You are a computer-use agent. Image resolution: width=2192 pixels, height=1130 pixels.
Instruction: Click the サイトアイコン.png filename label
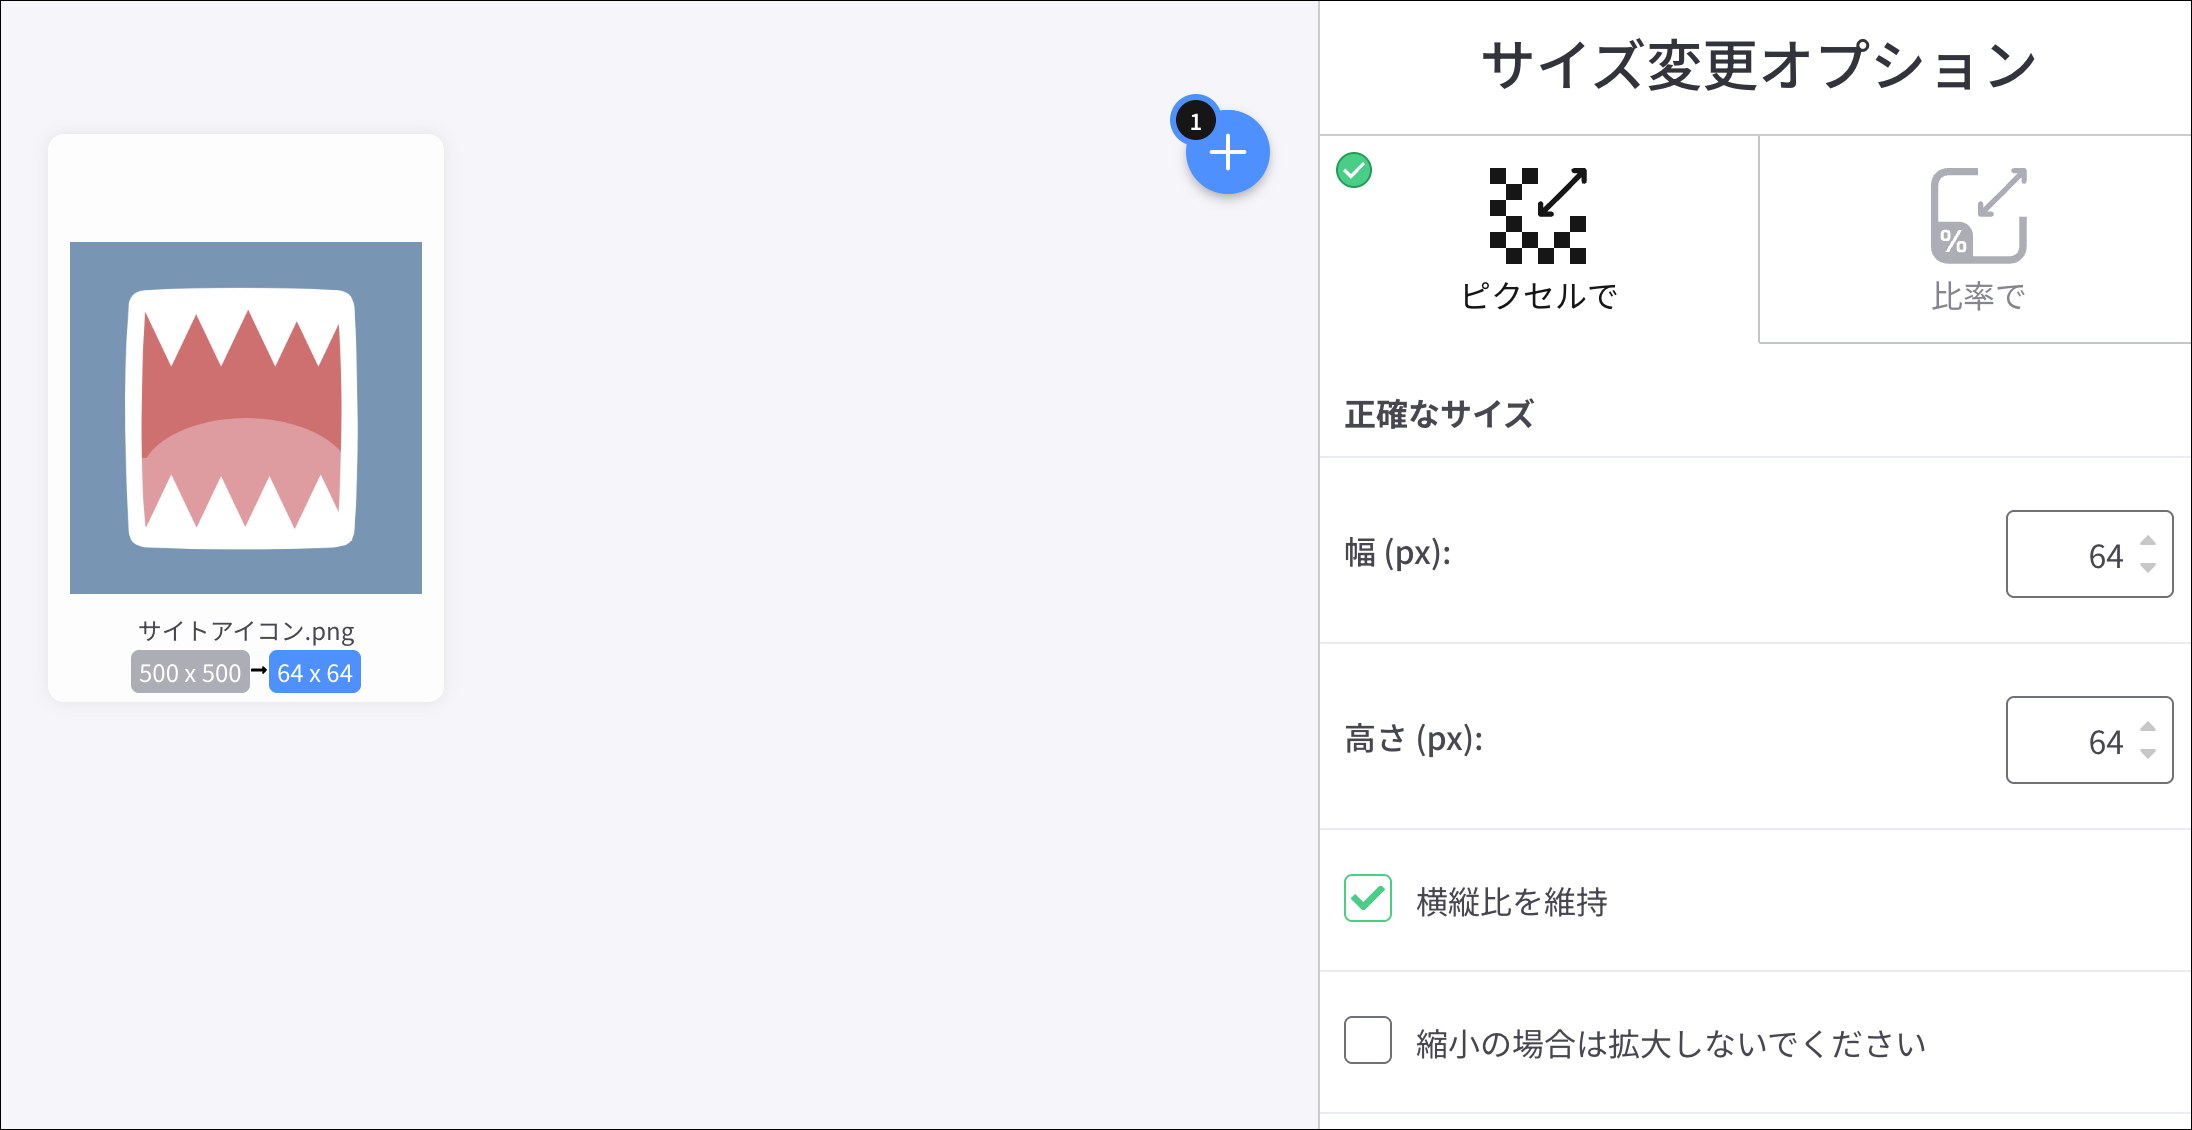pyautogui.click(x=246, y=631)
